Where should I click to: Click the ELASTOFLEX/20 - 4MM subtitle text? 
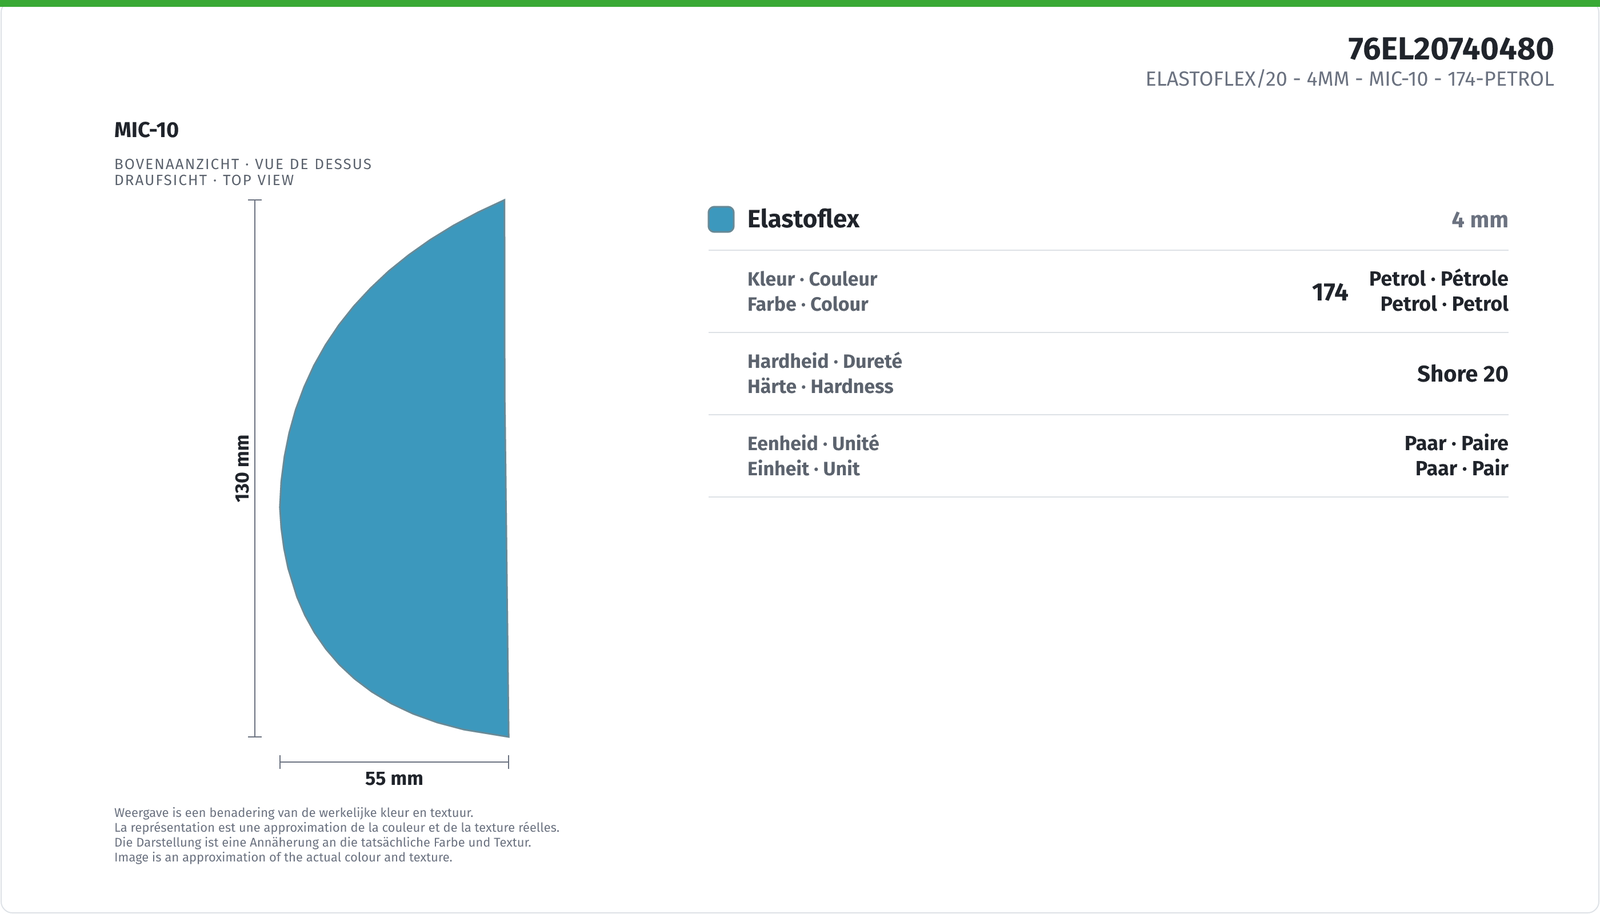[x=1349, y=79]
